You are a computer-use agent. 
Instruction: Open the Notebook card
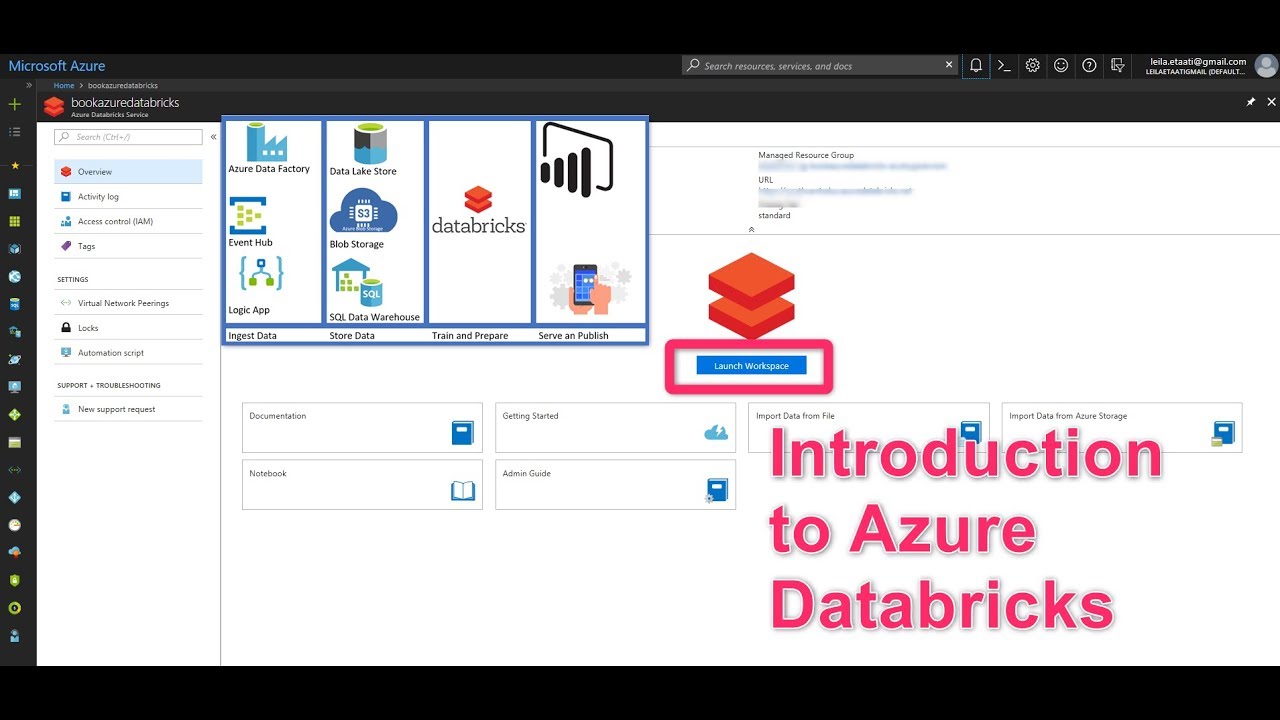coord(362,485)
